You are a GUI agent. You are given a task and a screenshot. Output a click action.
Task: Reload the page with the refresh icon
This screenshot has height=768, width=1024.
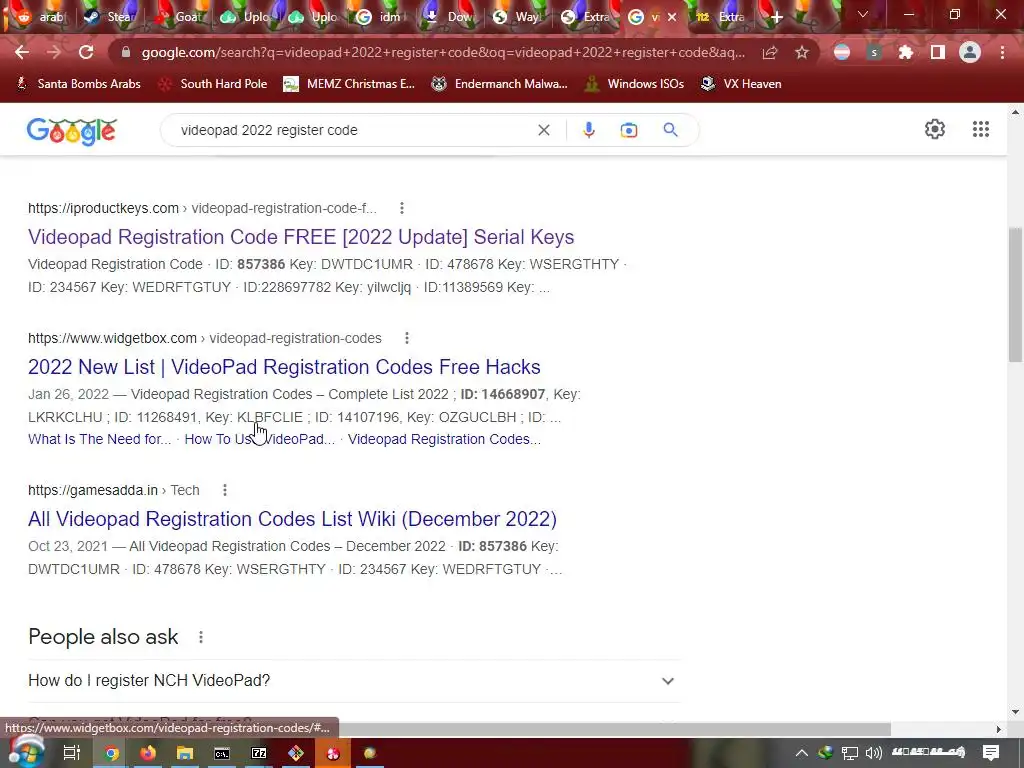[x=86, y=53]
